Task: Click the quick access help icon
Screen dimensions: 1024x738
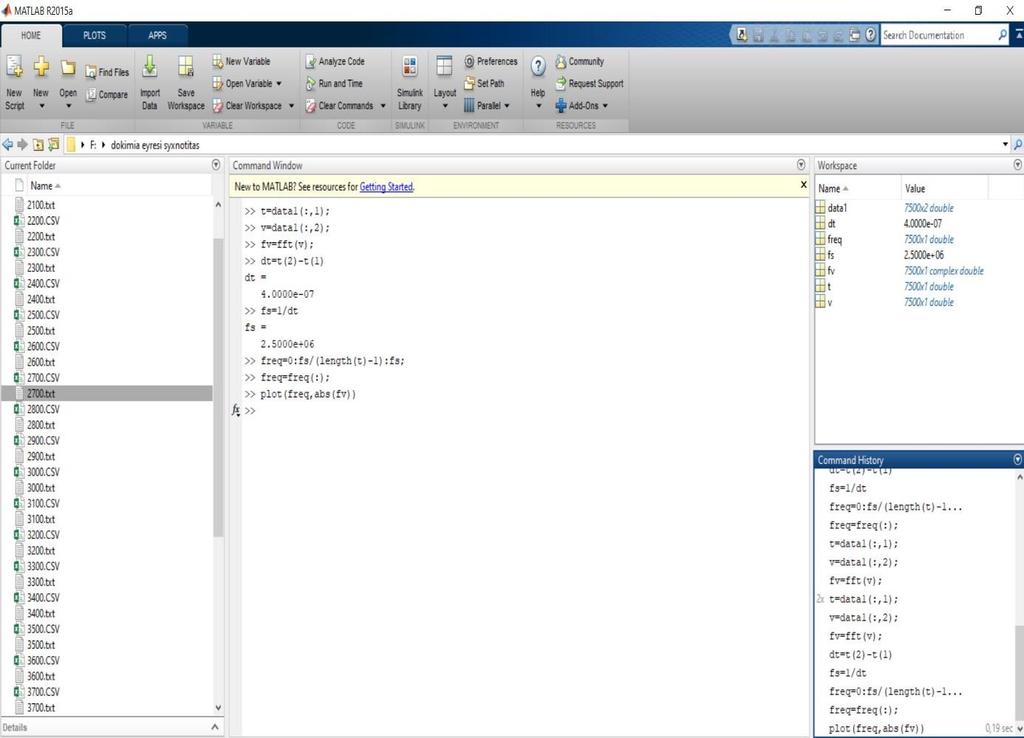Action: click(871, 35)
